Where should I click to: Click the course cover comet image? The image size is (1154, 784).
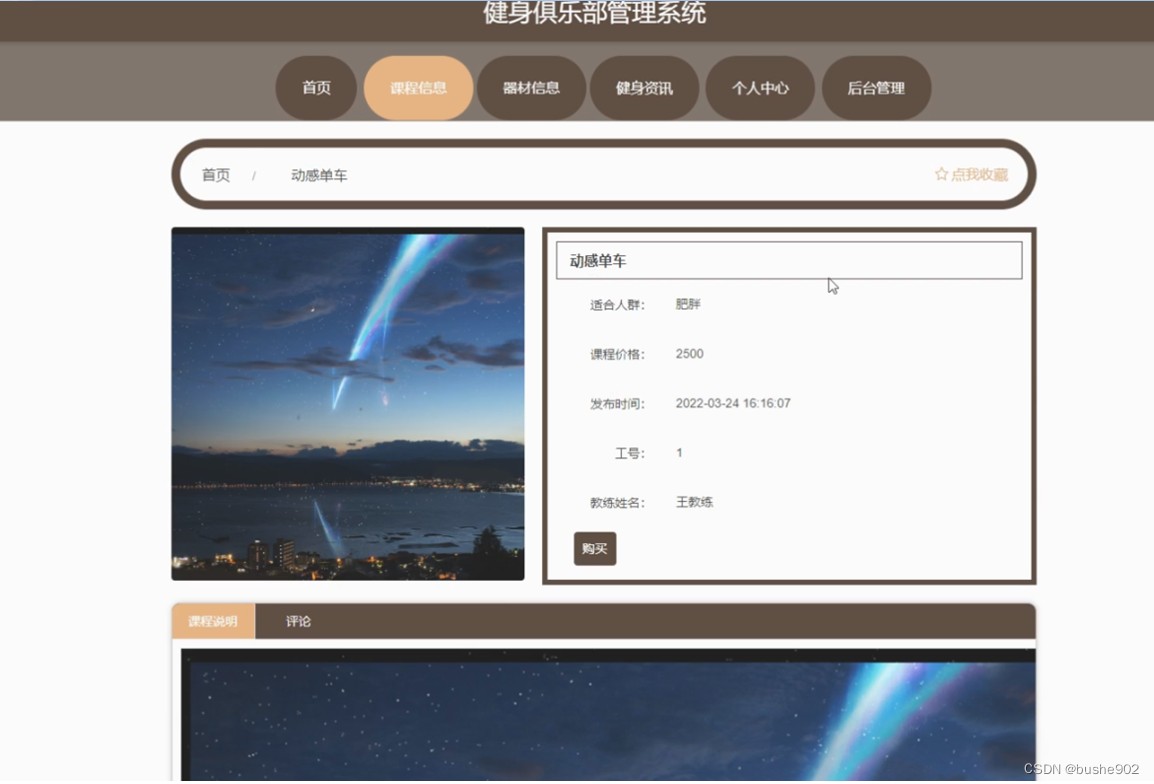click(348, 403)
